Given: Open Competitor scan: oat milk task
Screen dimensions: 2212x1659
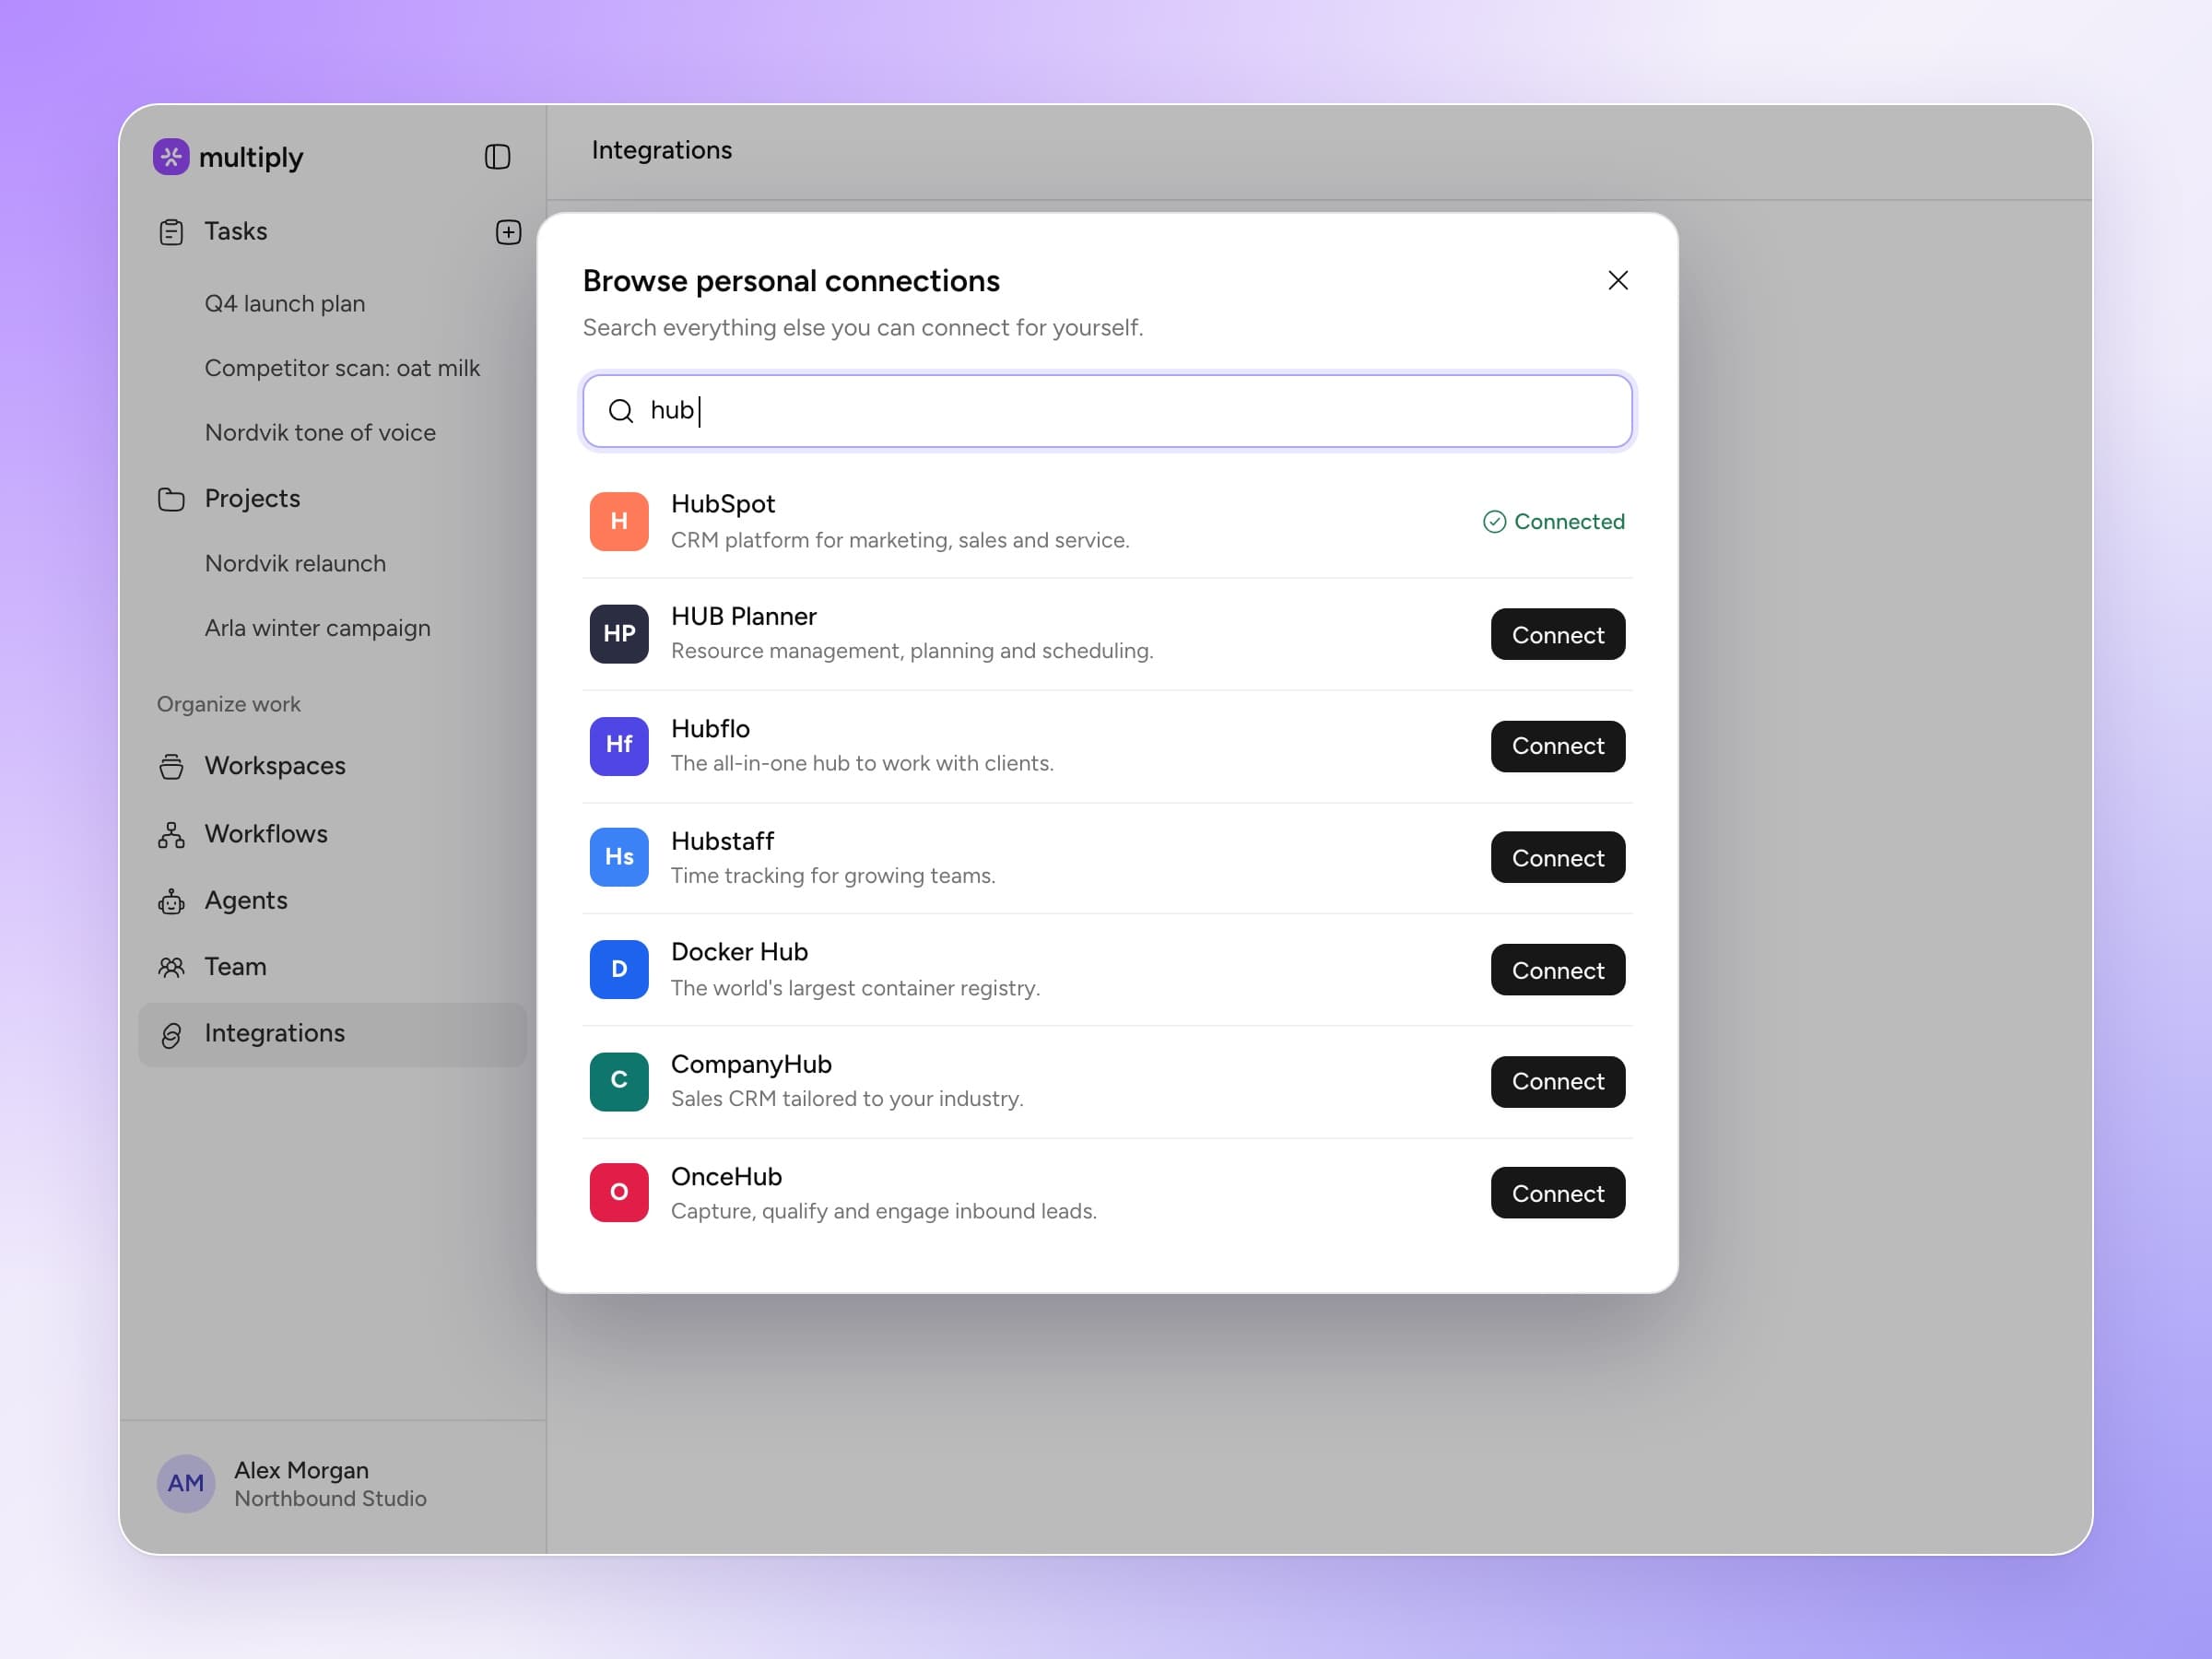Looking at the screenshot, I should [x=342, y=368].
